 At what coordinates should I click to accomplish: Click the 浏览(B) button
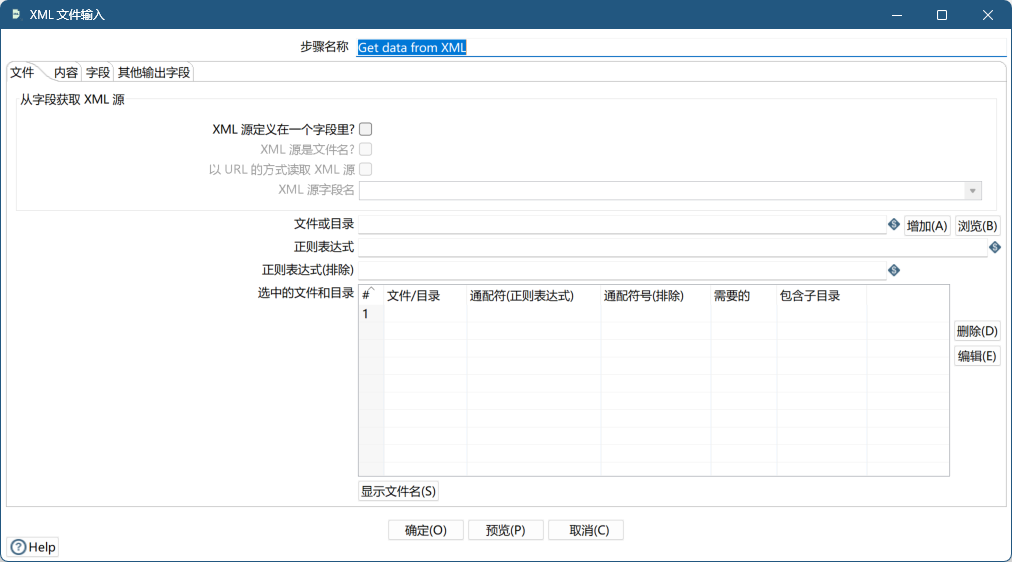pyautogui.click(x=977, y=226)
